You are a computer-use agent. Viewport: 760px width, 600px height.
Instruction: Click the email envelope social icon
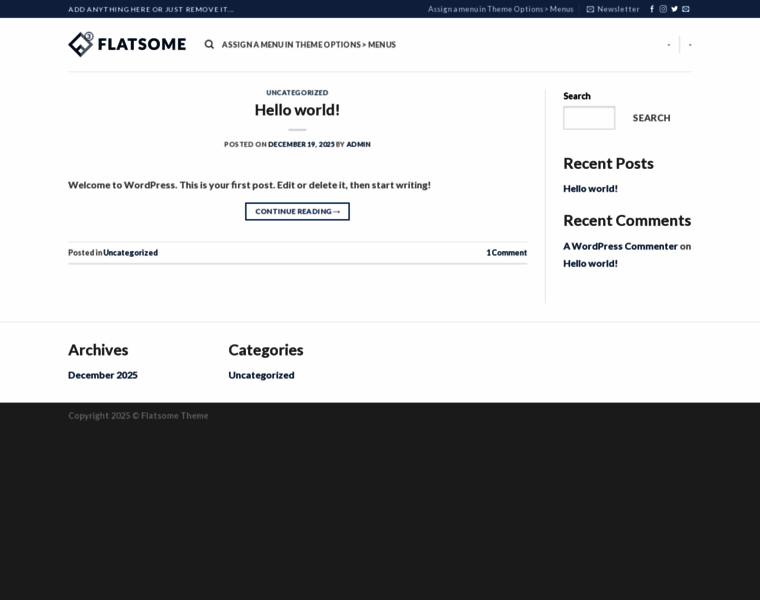[686, 9]
